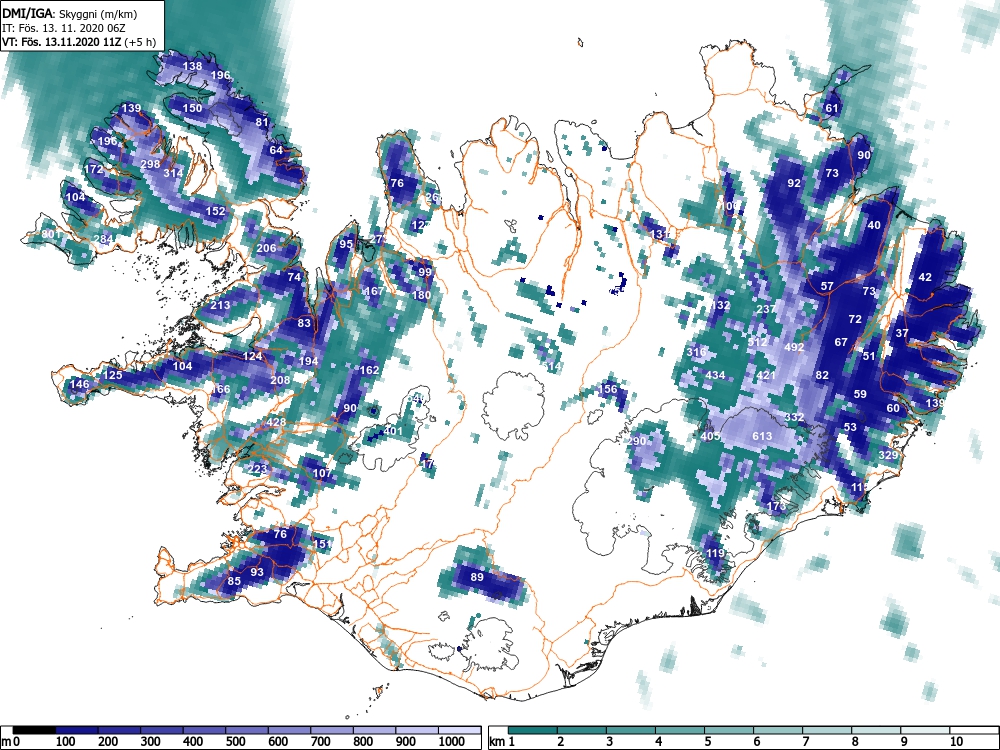This screenshot has height=750, width=1000.
Task: Select the '10' label in the km legend
Action: [955, 742]
